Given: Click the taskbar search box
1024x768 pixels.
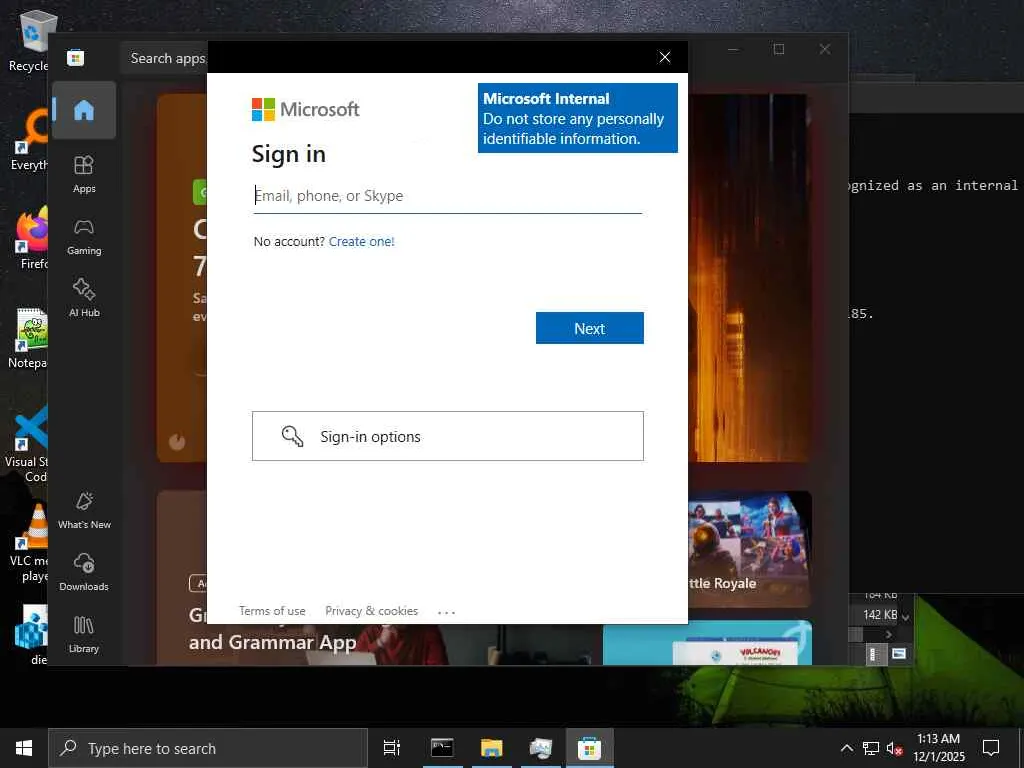Looking at the screenshot, I should coord(208,748).
